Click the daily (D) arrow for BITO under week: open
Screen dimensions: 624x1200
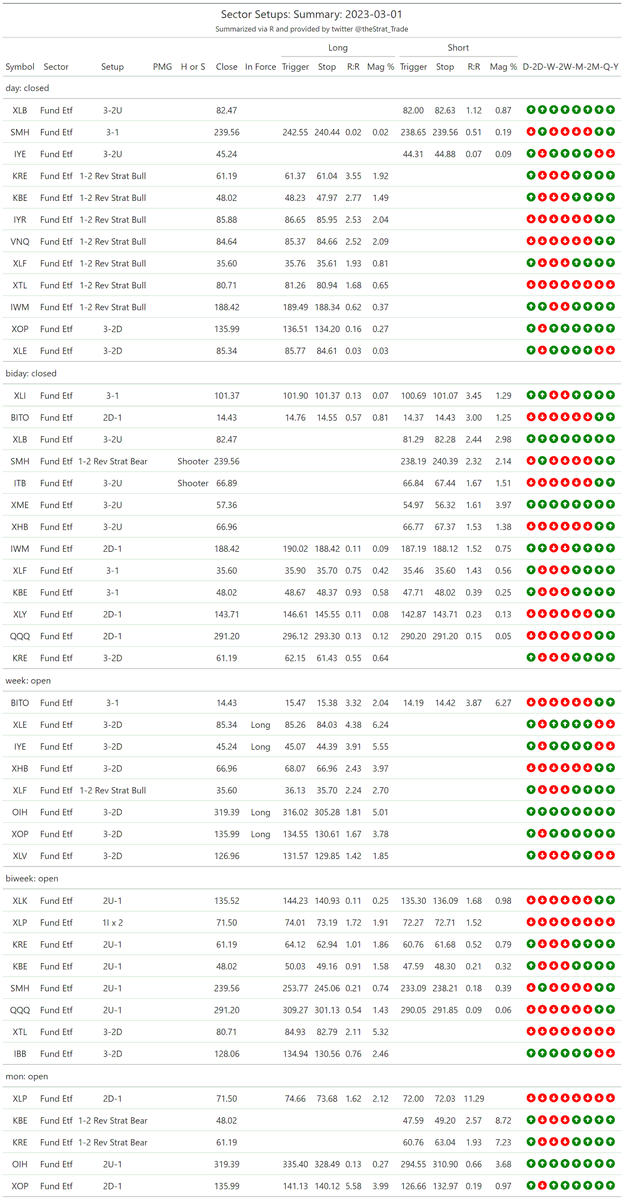pos(531,703)
